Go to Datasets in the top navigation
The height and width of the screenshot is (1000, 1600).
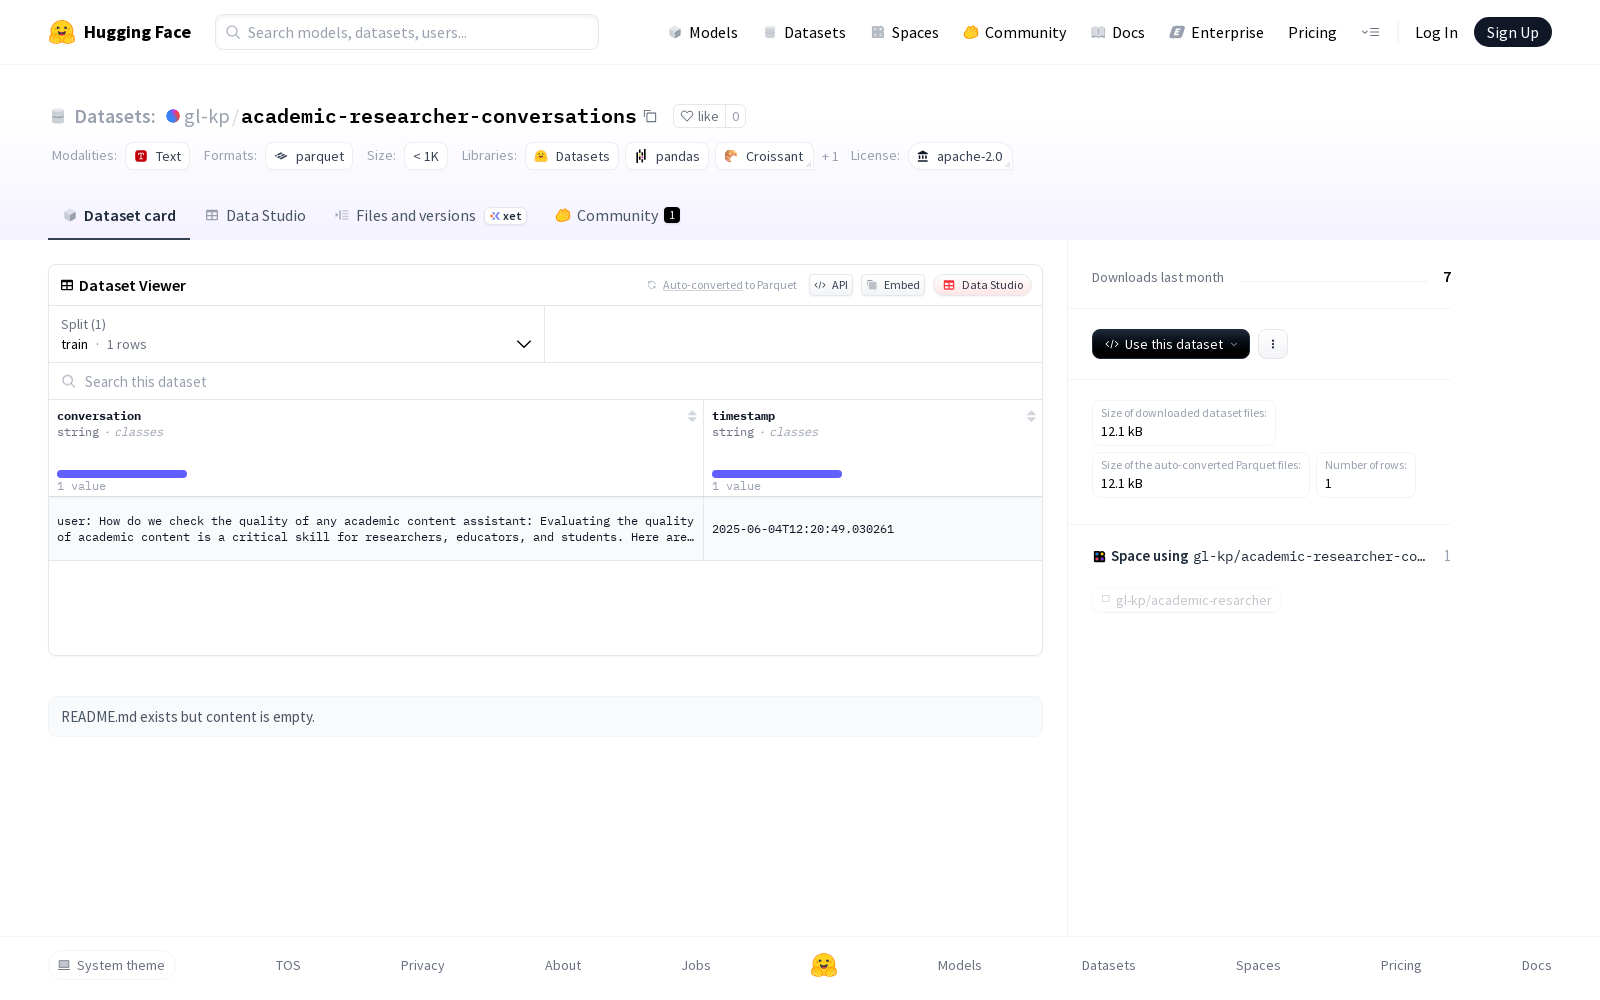[805, 32]
